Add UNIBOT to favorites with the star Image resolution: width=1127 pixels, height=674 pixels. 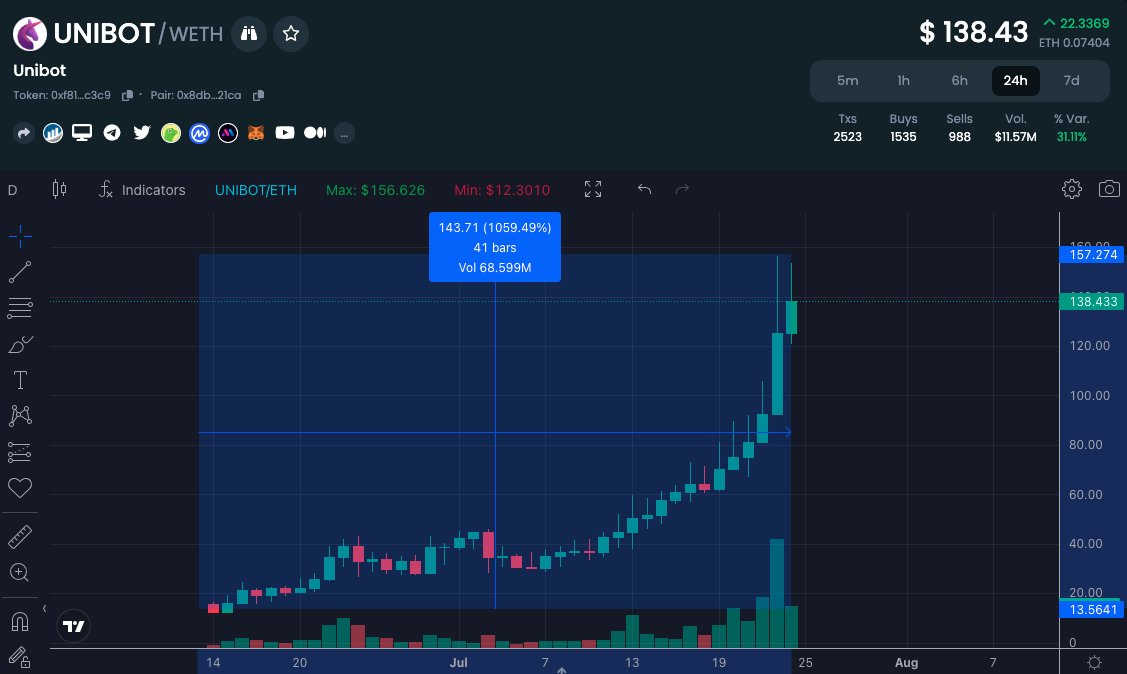290,34
